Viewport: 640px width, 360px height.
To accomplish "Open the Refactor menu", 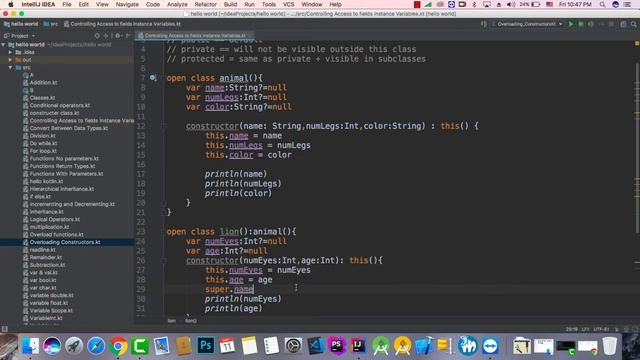I will tap(205, 4).
